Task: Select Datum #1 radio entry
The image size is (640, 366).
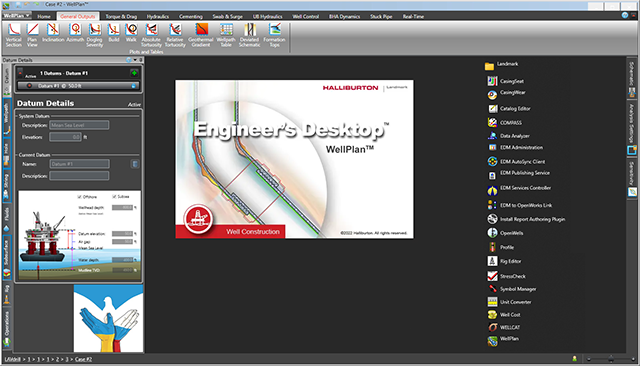Action: [29, 86]
